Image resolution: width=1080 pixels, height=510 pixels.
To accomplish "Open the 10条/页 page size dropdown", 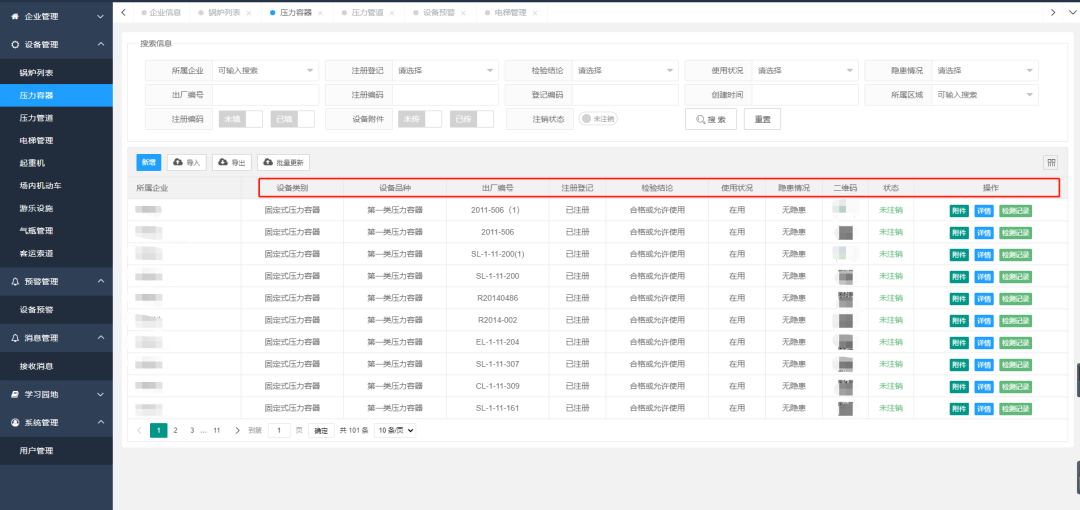I will [x=394, y=430].
